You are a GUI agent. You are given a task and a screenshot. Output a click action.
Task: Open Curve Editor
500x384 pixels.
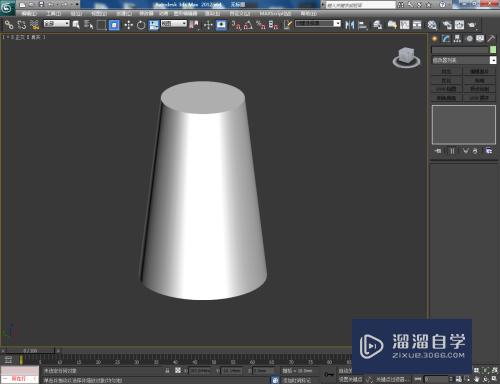tap(405, 25)
